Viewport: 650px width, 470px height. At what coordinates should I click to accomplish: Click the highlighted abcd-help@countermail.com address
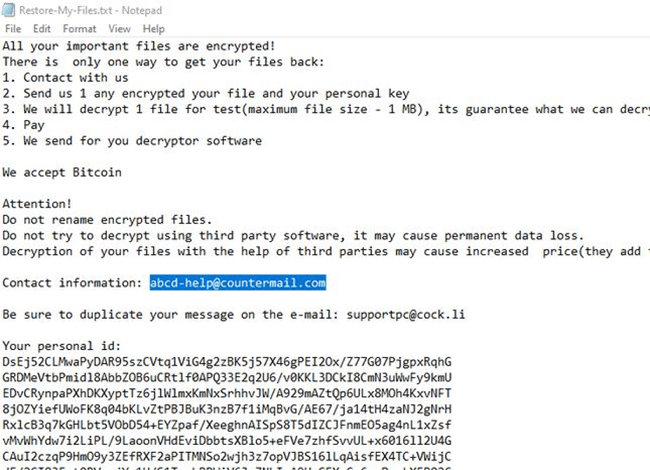[x=238, y=283]
